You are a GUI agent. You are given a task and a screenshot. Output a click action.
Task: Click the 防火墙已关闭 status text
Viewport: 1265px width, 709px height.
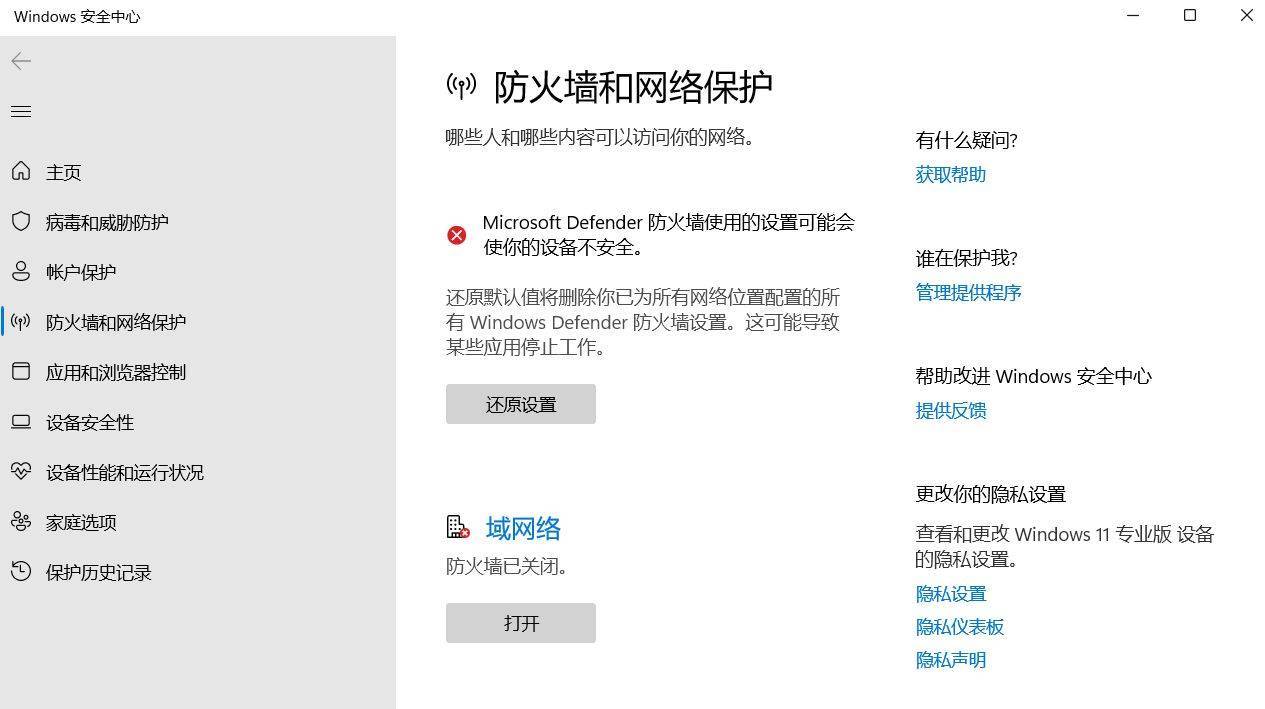click(508, 566)
